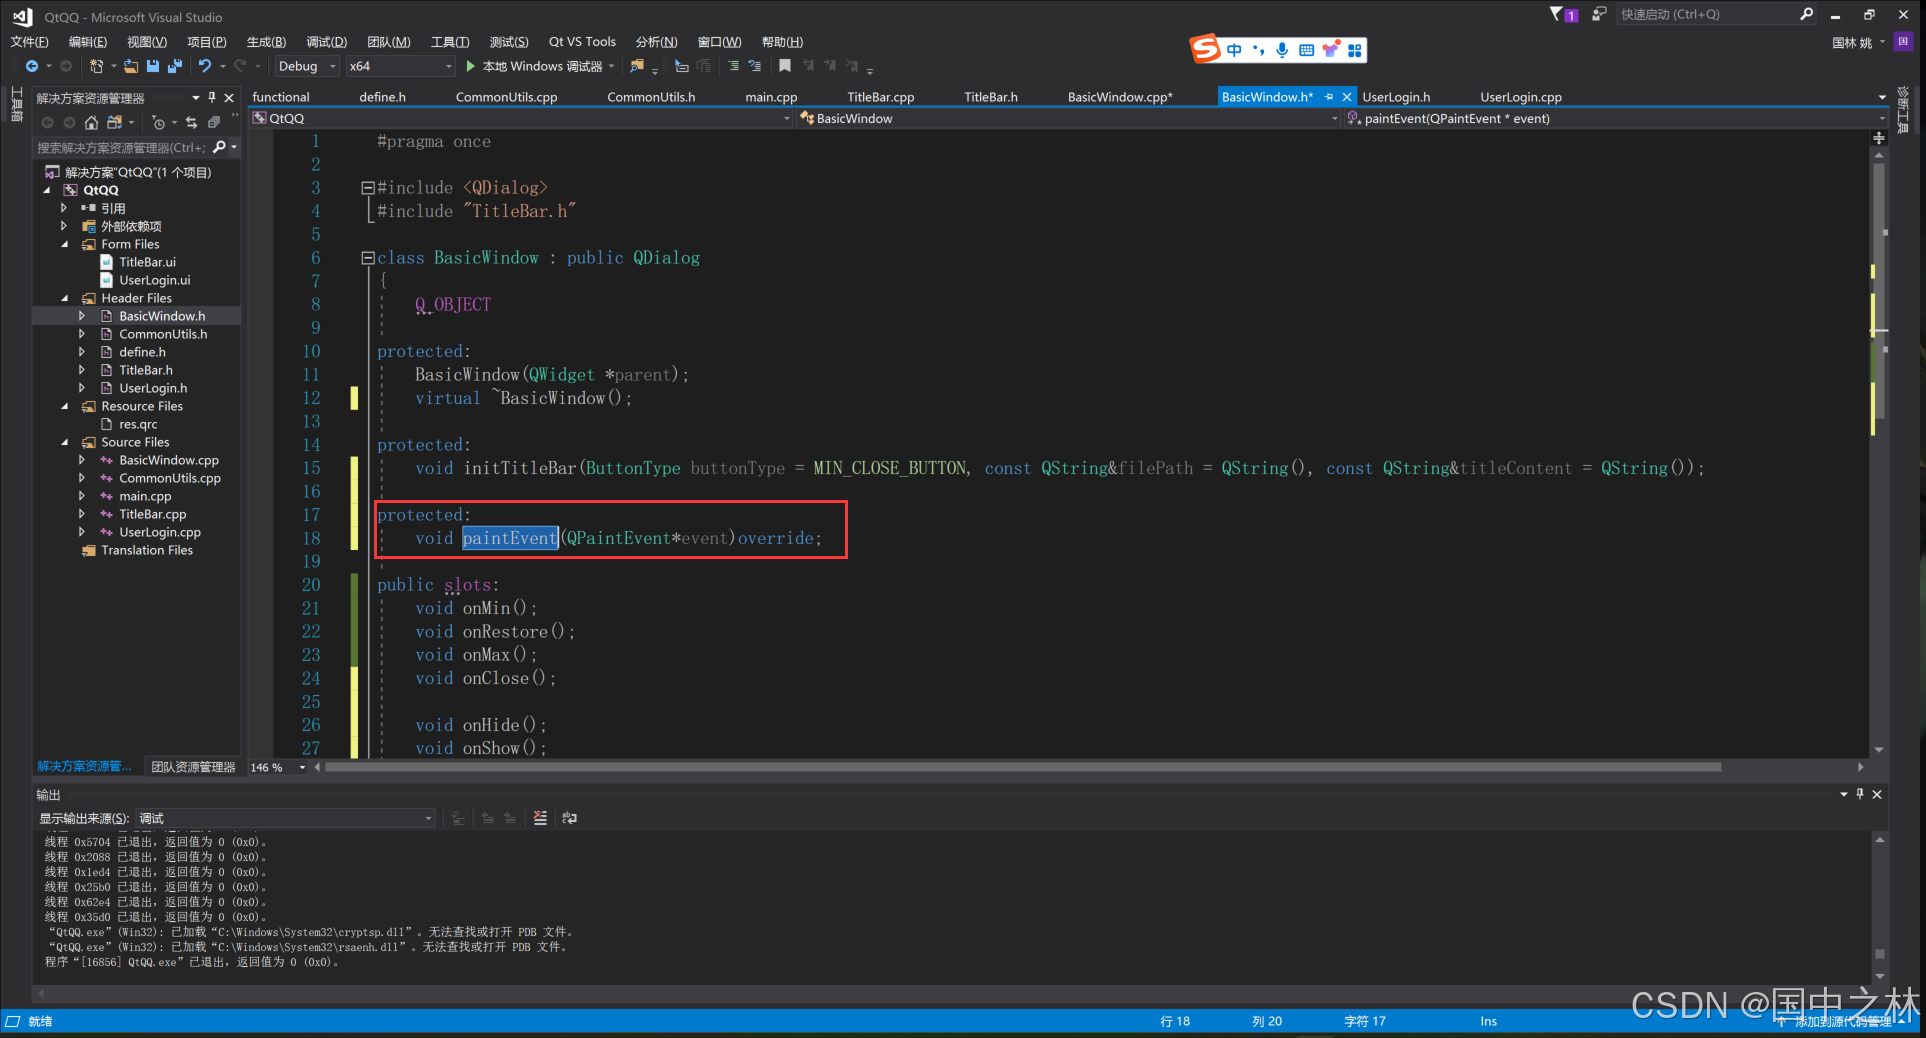Undo last action with the undo arrow
The height and width of the screenshot is (1038, 1926).
[x=205, y=66]
